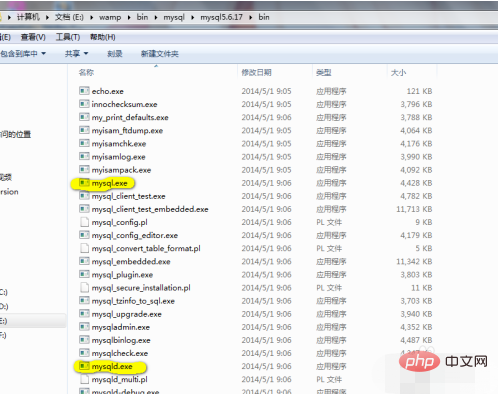Click the mysql_config_editor.exe file icon
The image size is (498, 394).
(x=84, y=235)
